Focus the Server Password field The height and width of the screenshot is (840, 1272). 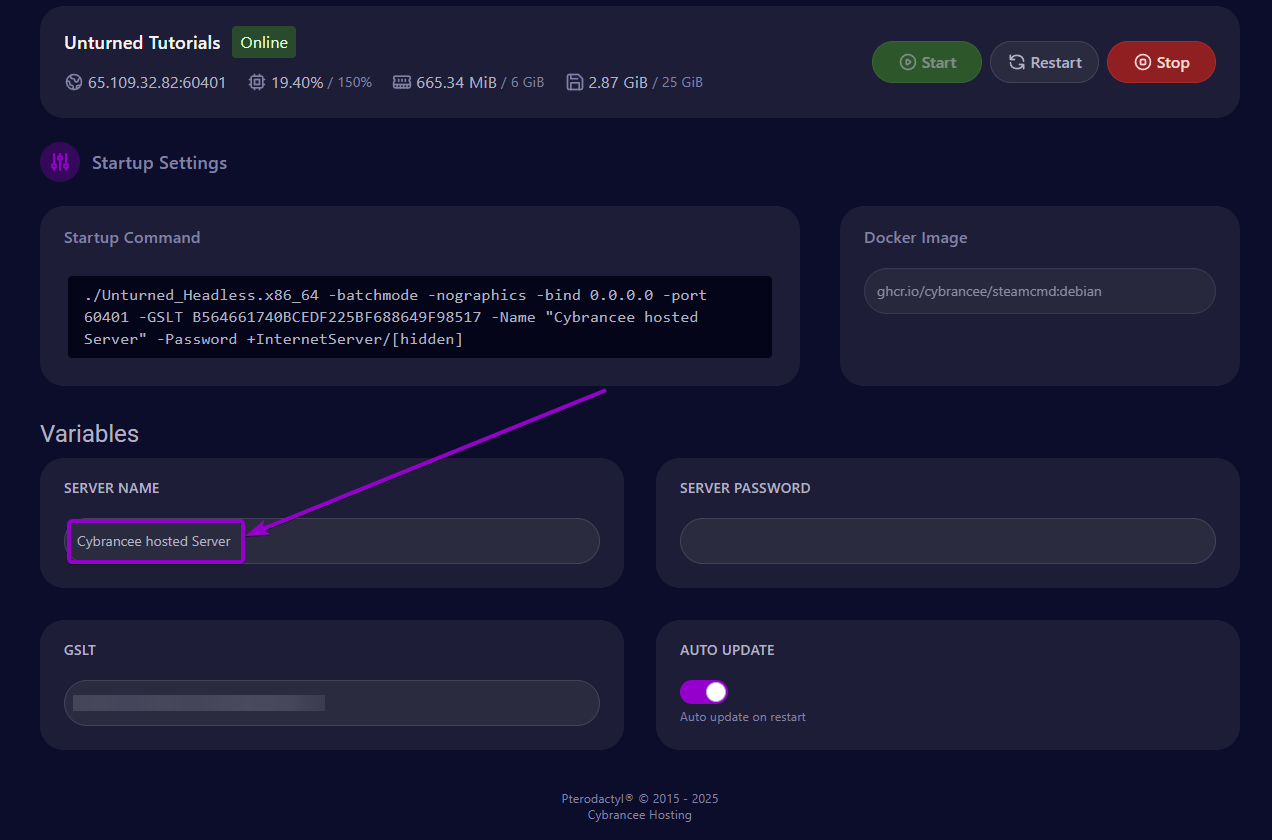pos(948,541)
